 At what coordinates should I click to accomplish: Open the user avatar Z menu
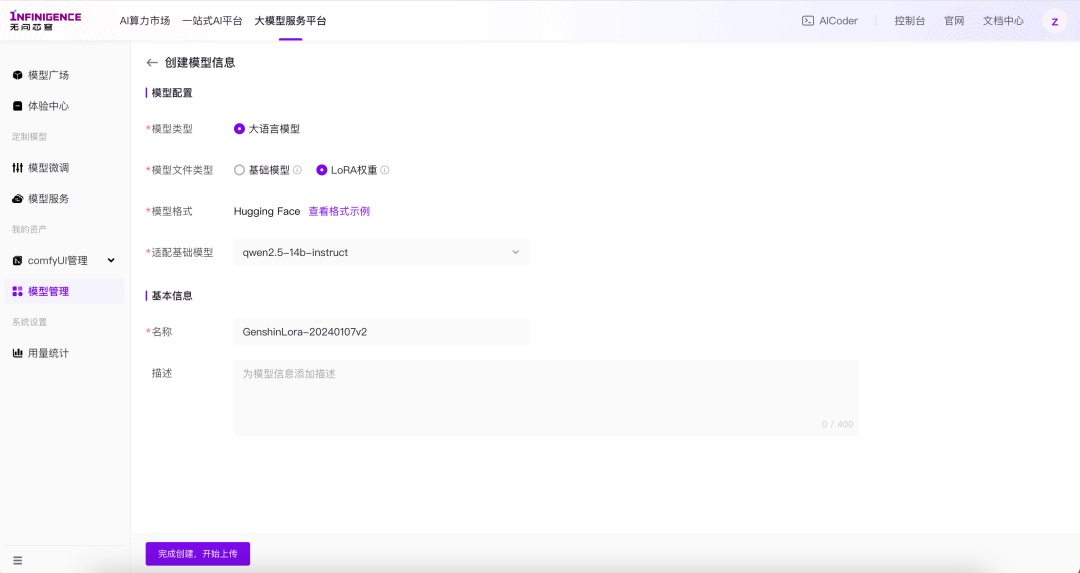point(1055,21)
